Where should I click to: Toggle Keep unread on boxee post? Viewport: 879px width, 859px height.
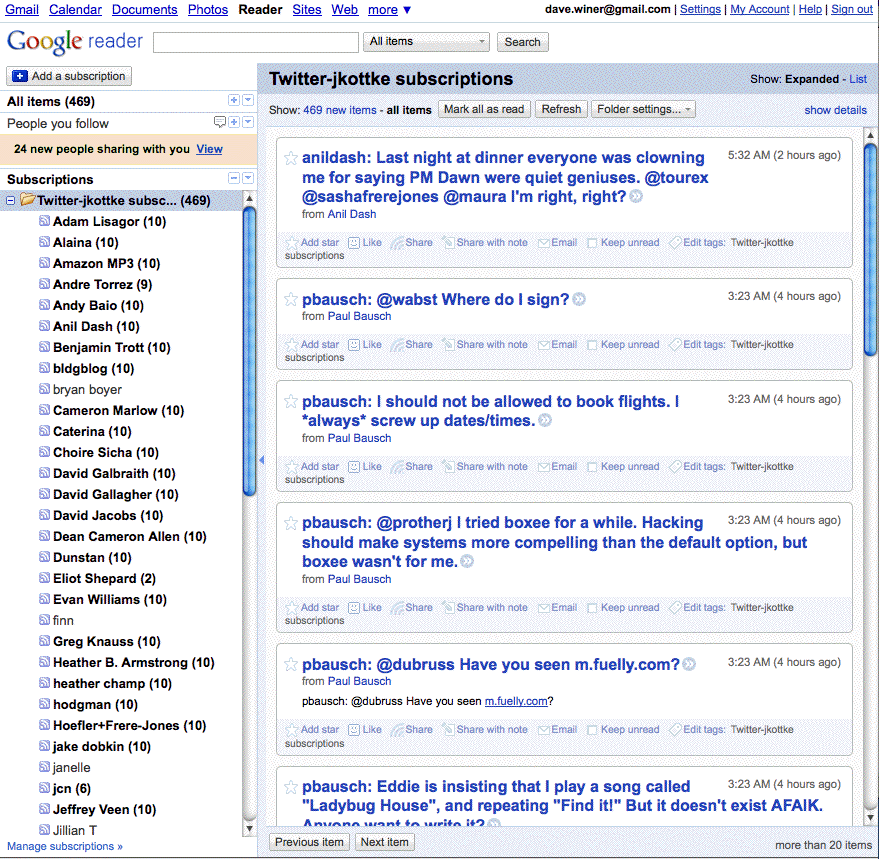pyautogui.click(x=592, y=608)
